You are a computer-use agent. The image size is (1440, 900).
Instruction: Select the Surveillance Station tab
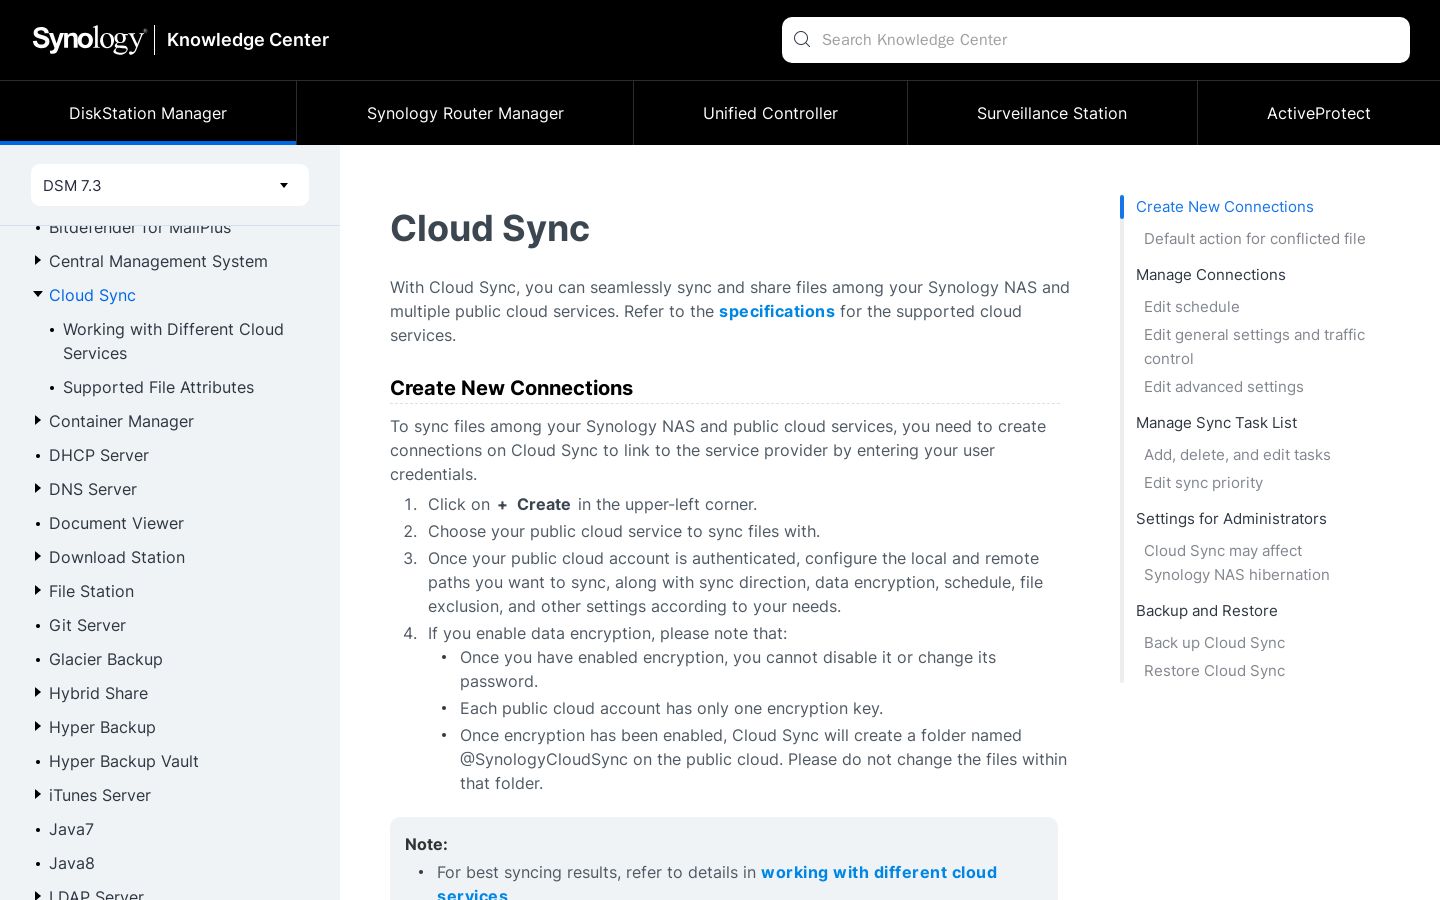tap(1052, 113)
